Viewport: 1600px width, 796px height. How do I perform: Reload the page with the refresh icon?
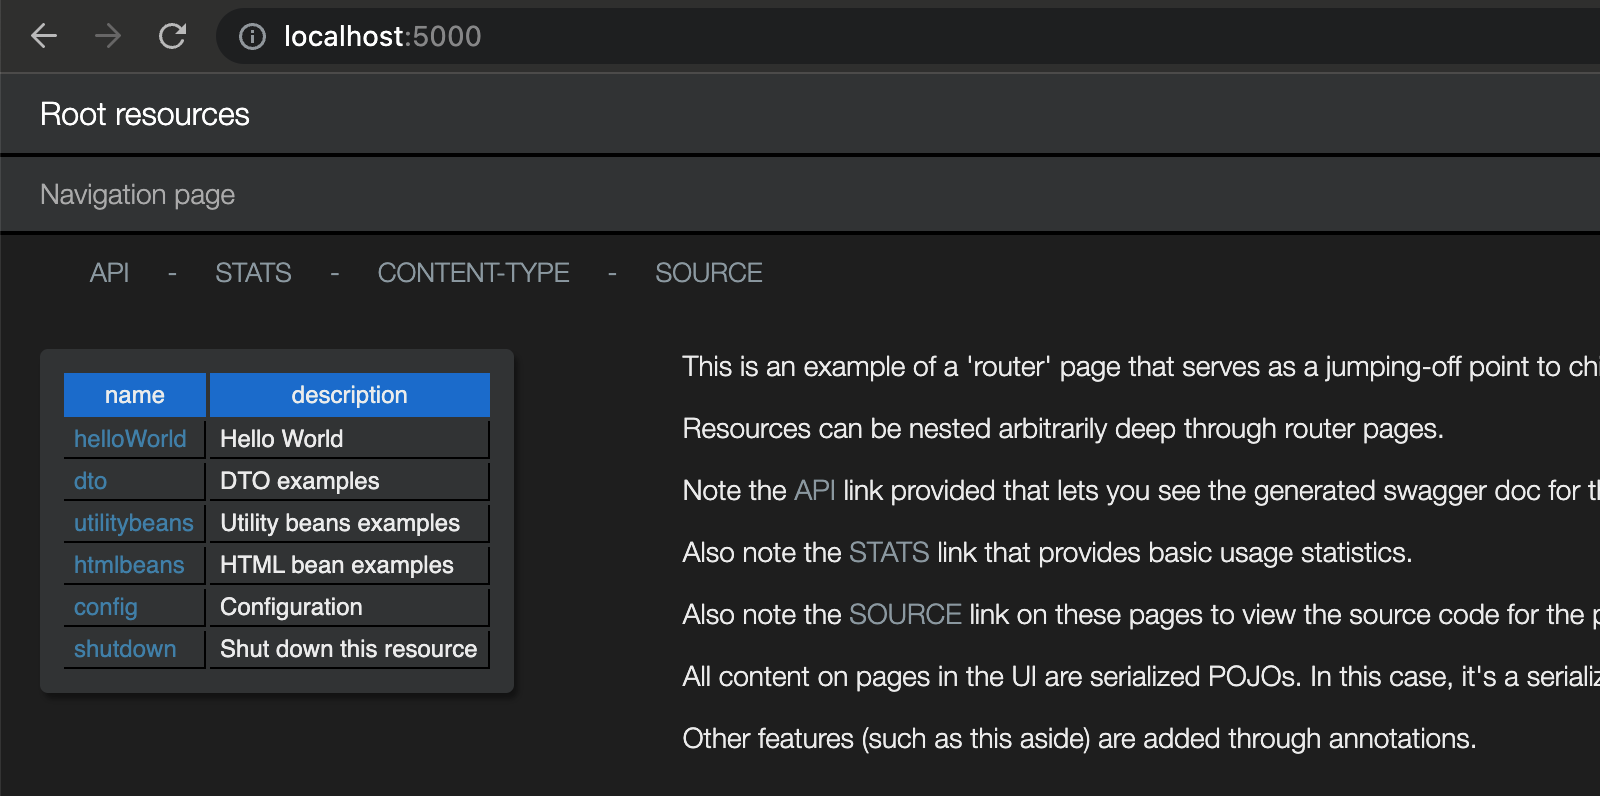click(173, 37)
